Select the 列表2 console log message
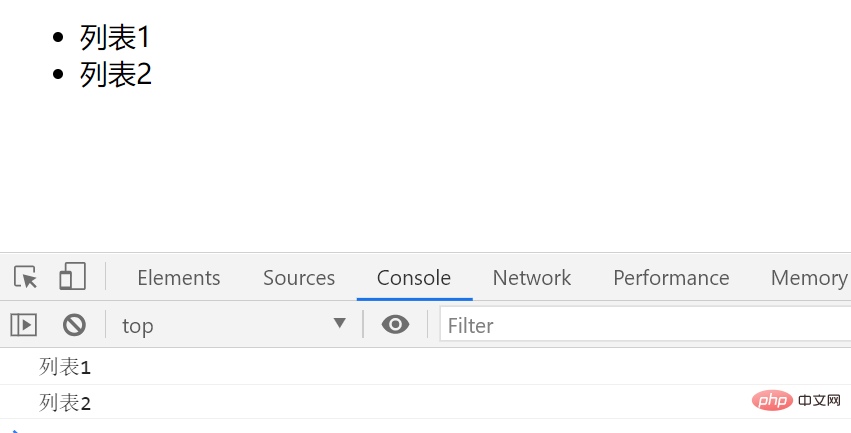851x433 pixels. [65, 403]
